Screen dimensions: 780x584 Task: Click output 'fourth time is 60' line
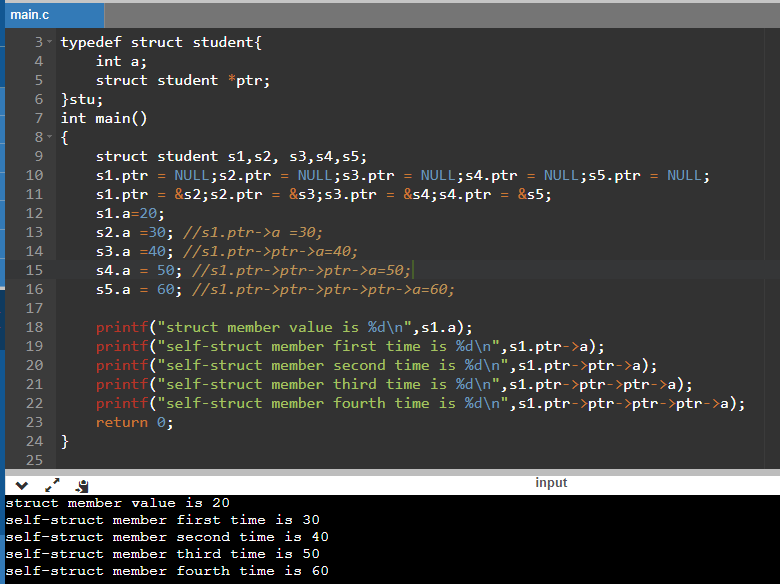click(167, 571)
